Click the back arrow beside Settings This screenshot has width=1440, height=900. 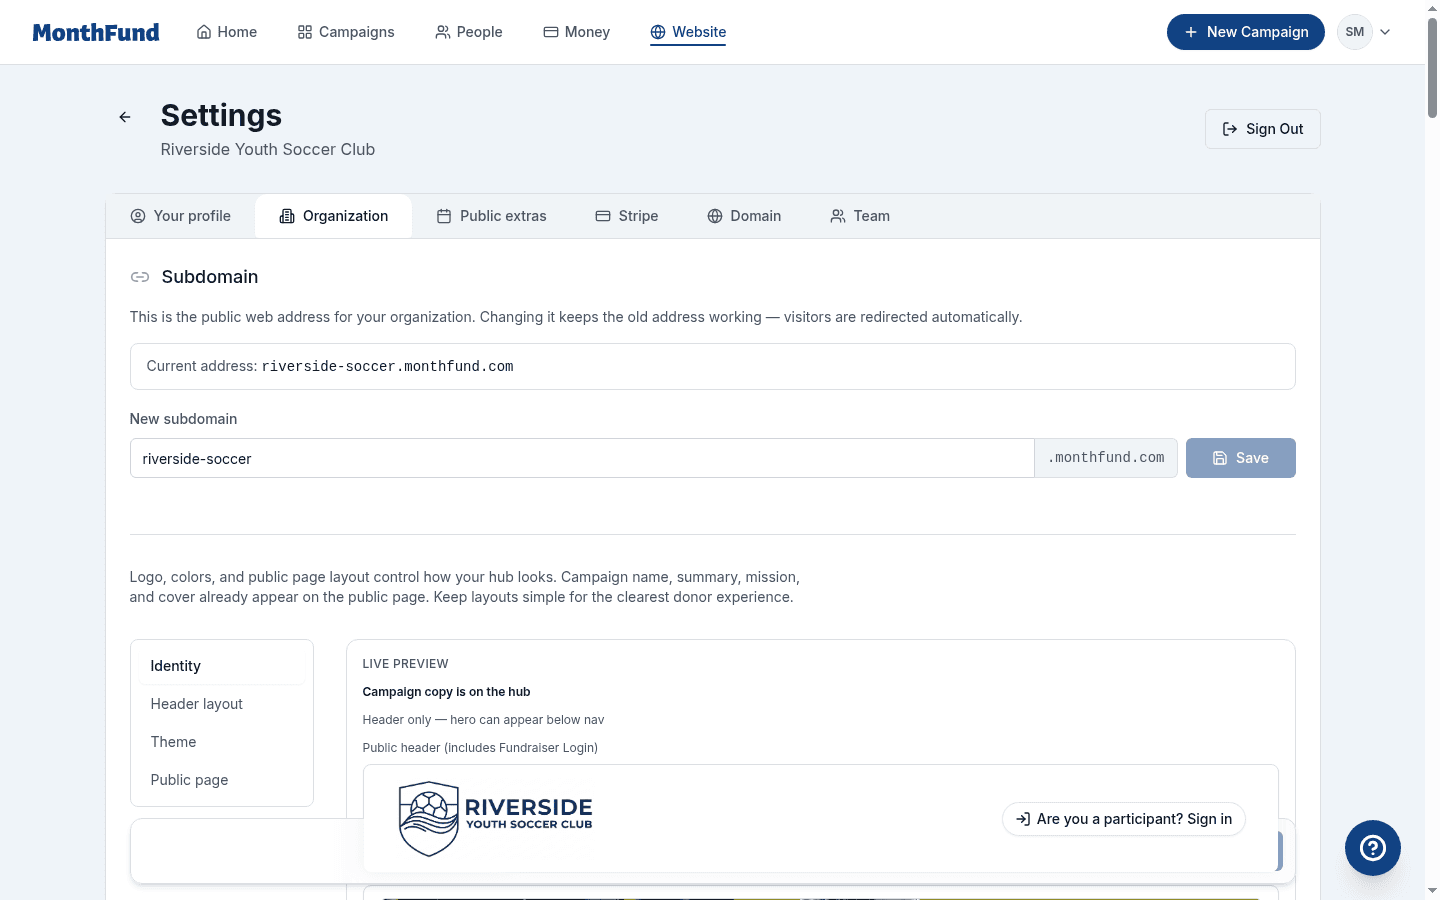pos(125,117)
